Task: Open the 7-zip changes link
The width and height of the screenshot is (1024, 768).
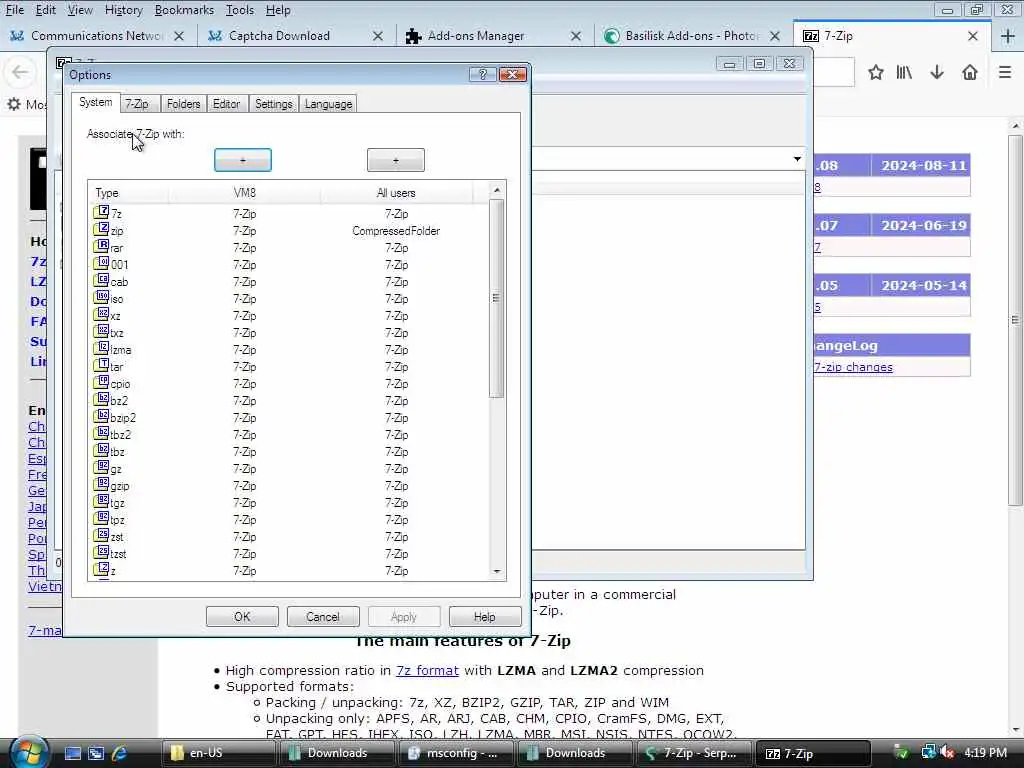Action: click(854, 367)
